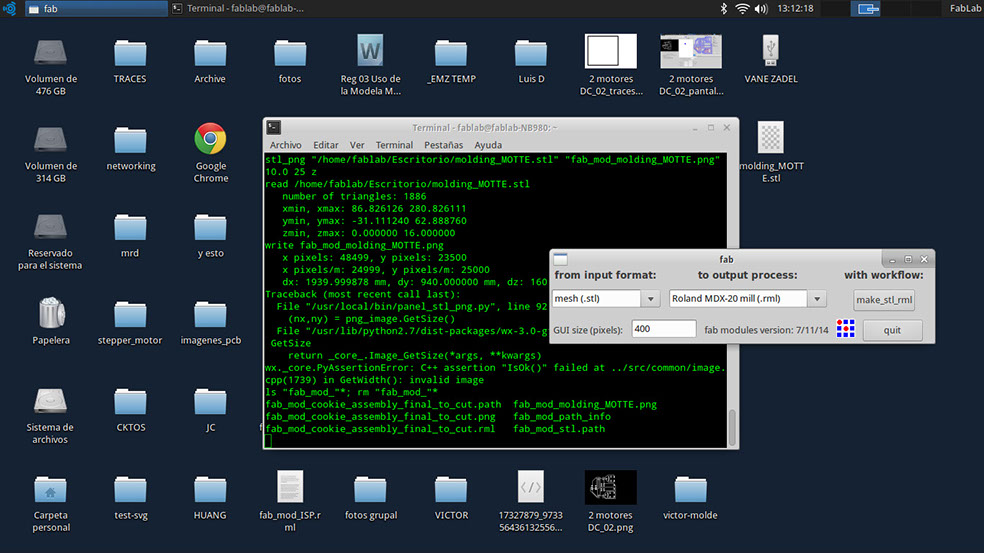Select the fotos folder icon
Viewport: 984px width, 553px height.
coord(290,53)
